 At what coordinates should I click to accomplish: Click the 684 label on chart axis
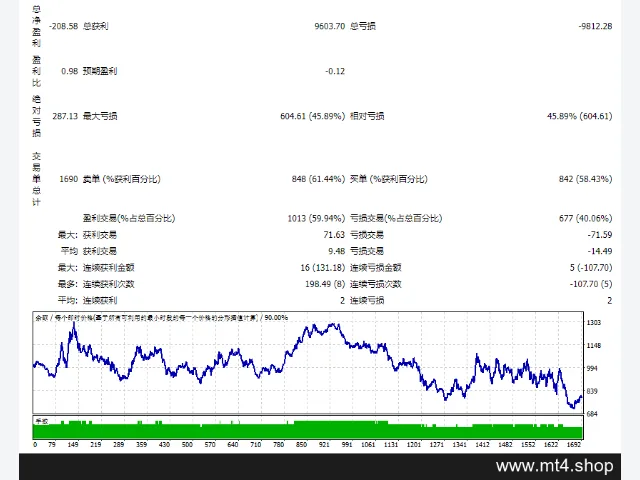pyautogui.click(x=592, y=414)
